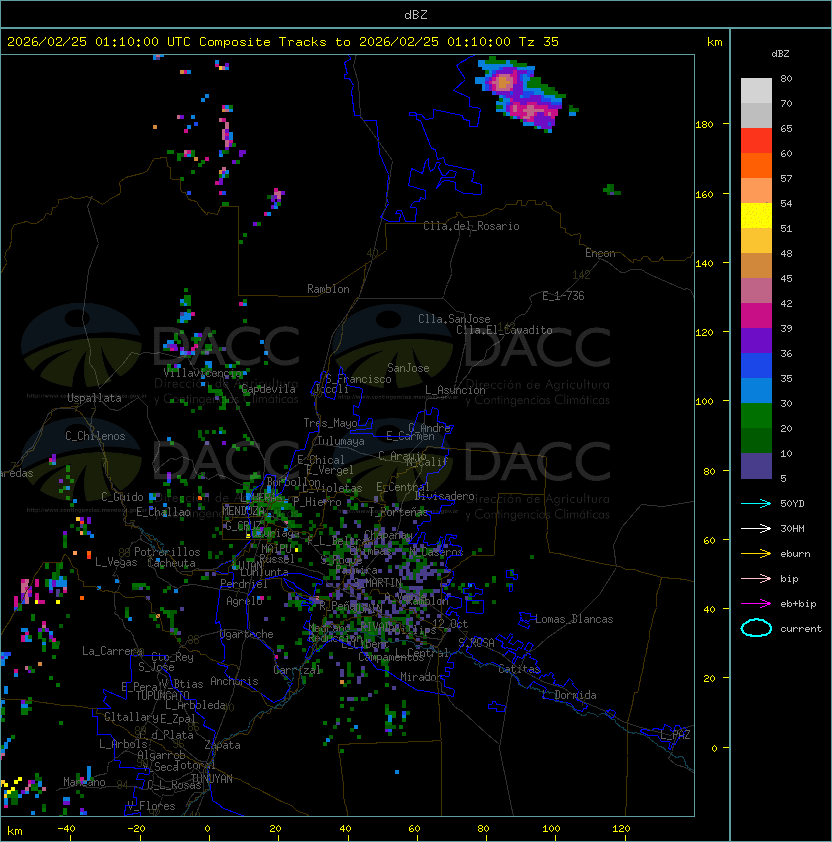Click the 120 km horizontal axis tick label
The image size is (832, 842).
pyautogui.click(x=621, y=829)
